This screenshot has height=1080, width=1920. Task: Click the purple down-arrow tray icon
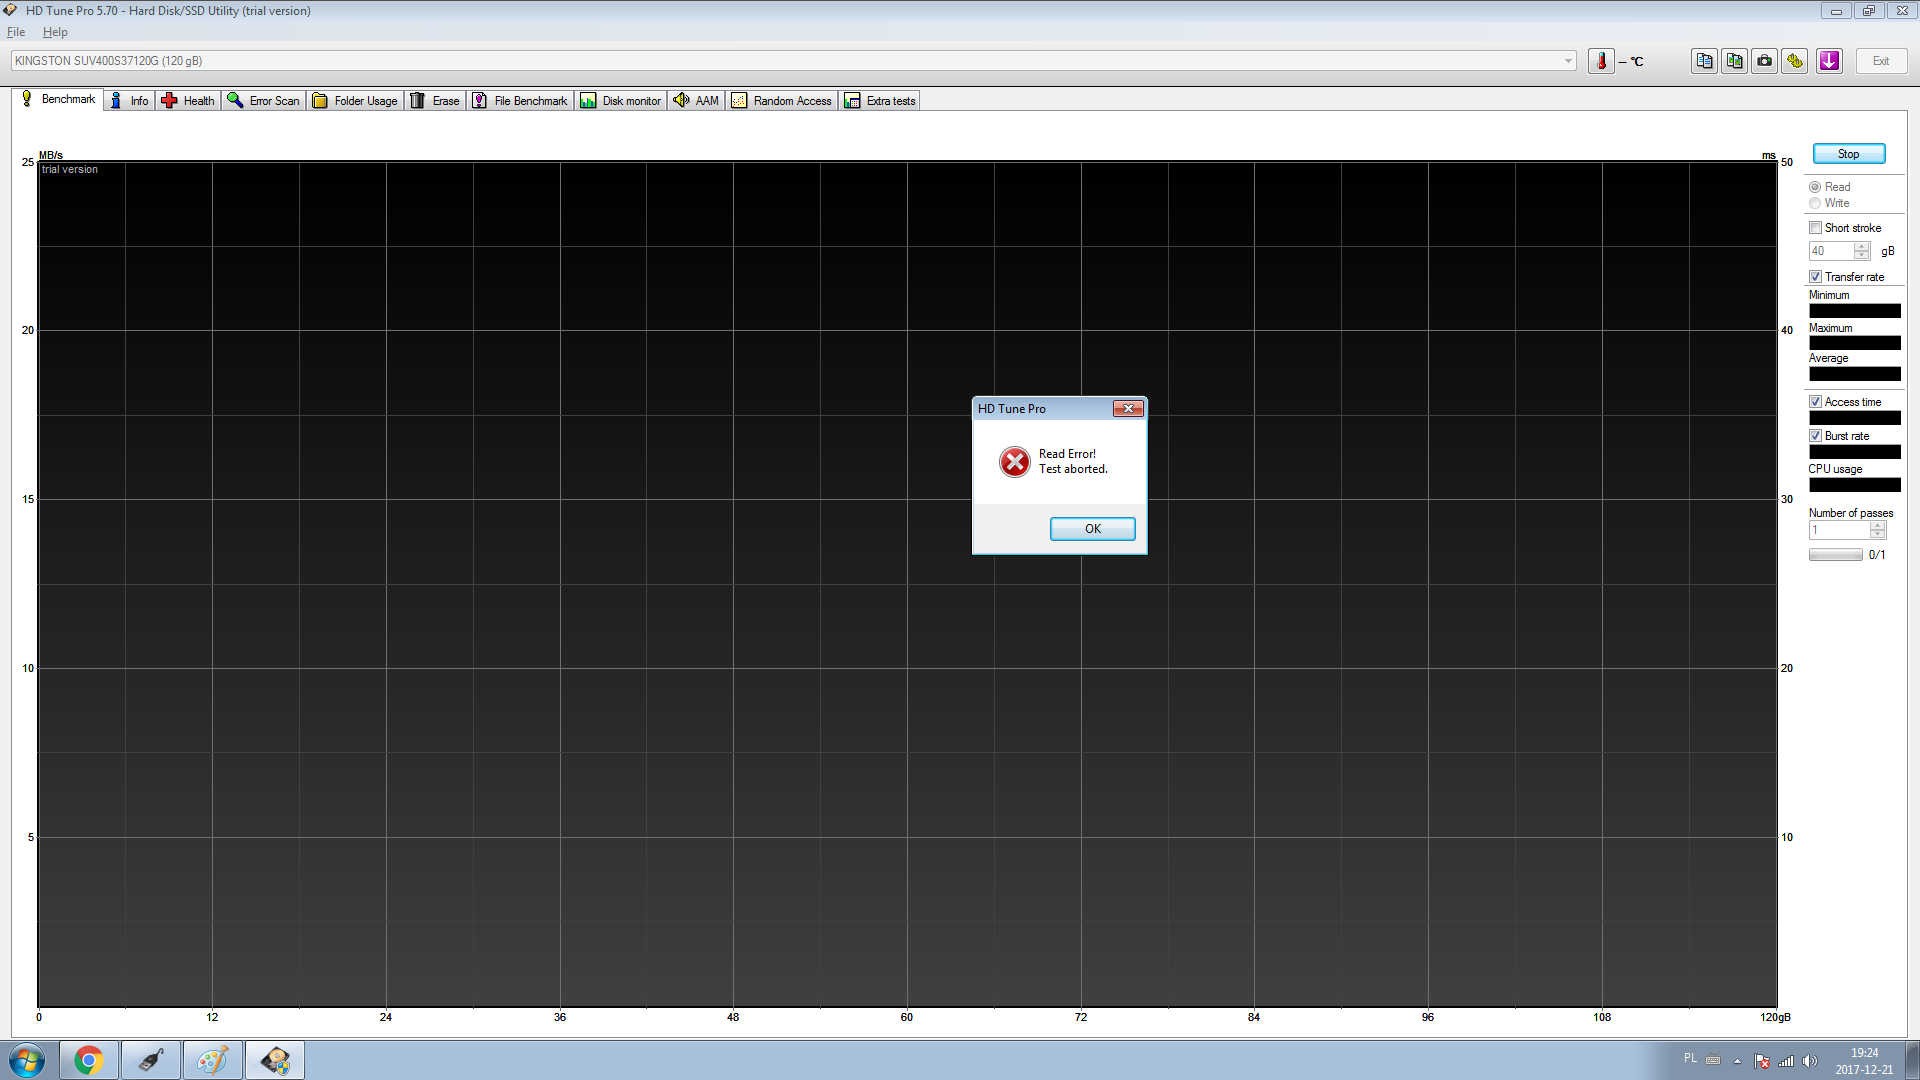click(x=1830, y=61)
